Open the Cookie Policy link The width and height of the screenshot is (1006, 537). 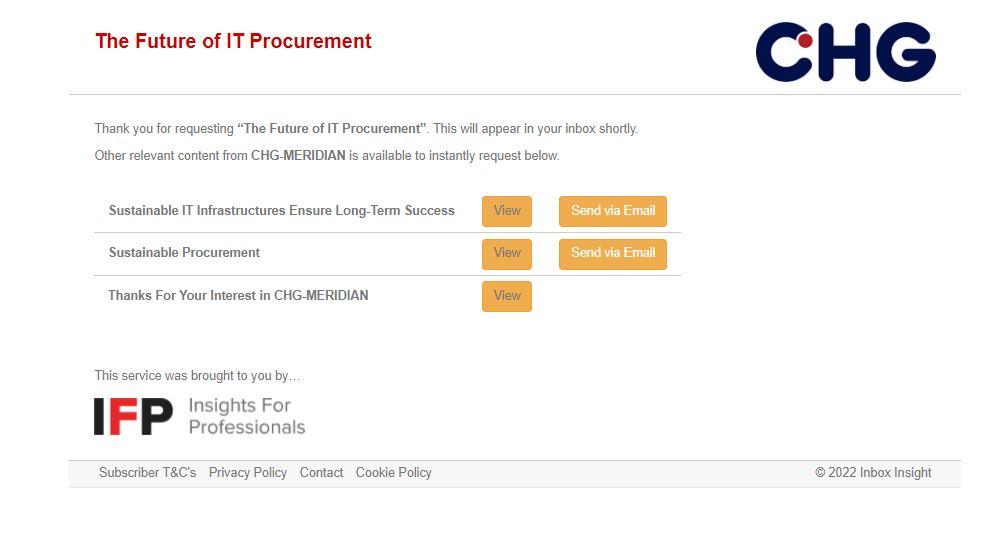point(393,473)
